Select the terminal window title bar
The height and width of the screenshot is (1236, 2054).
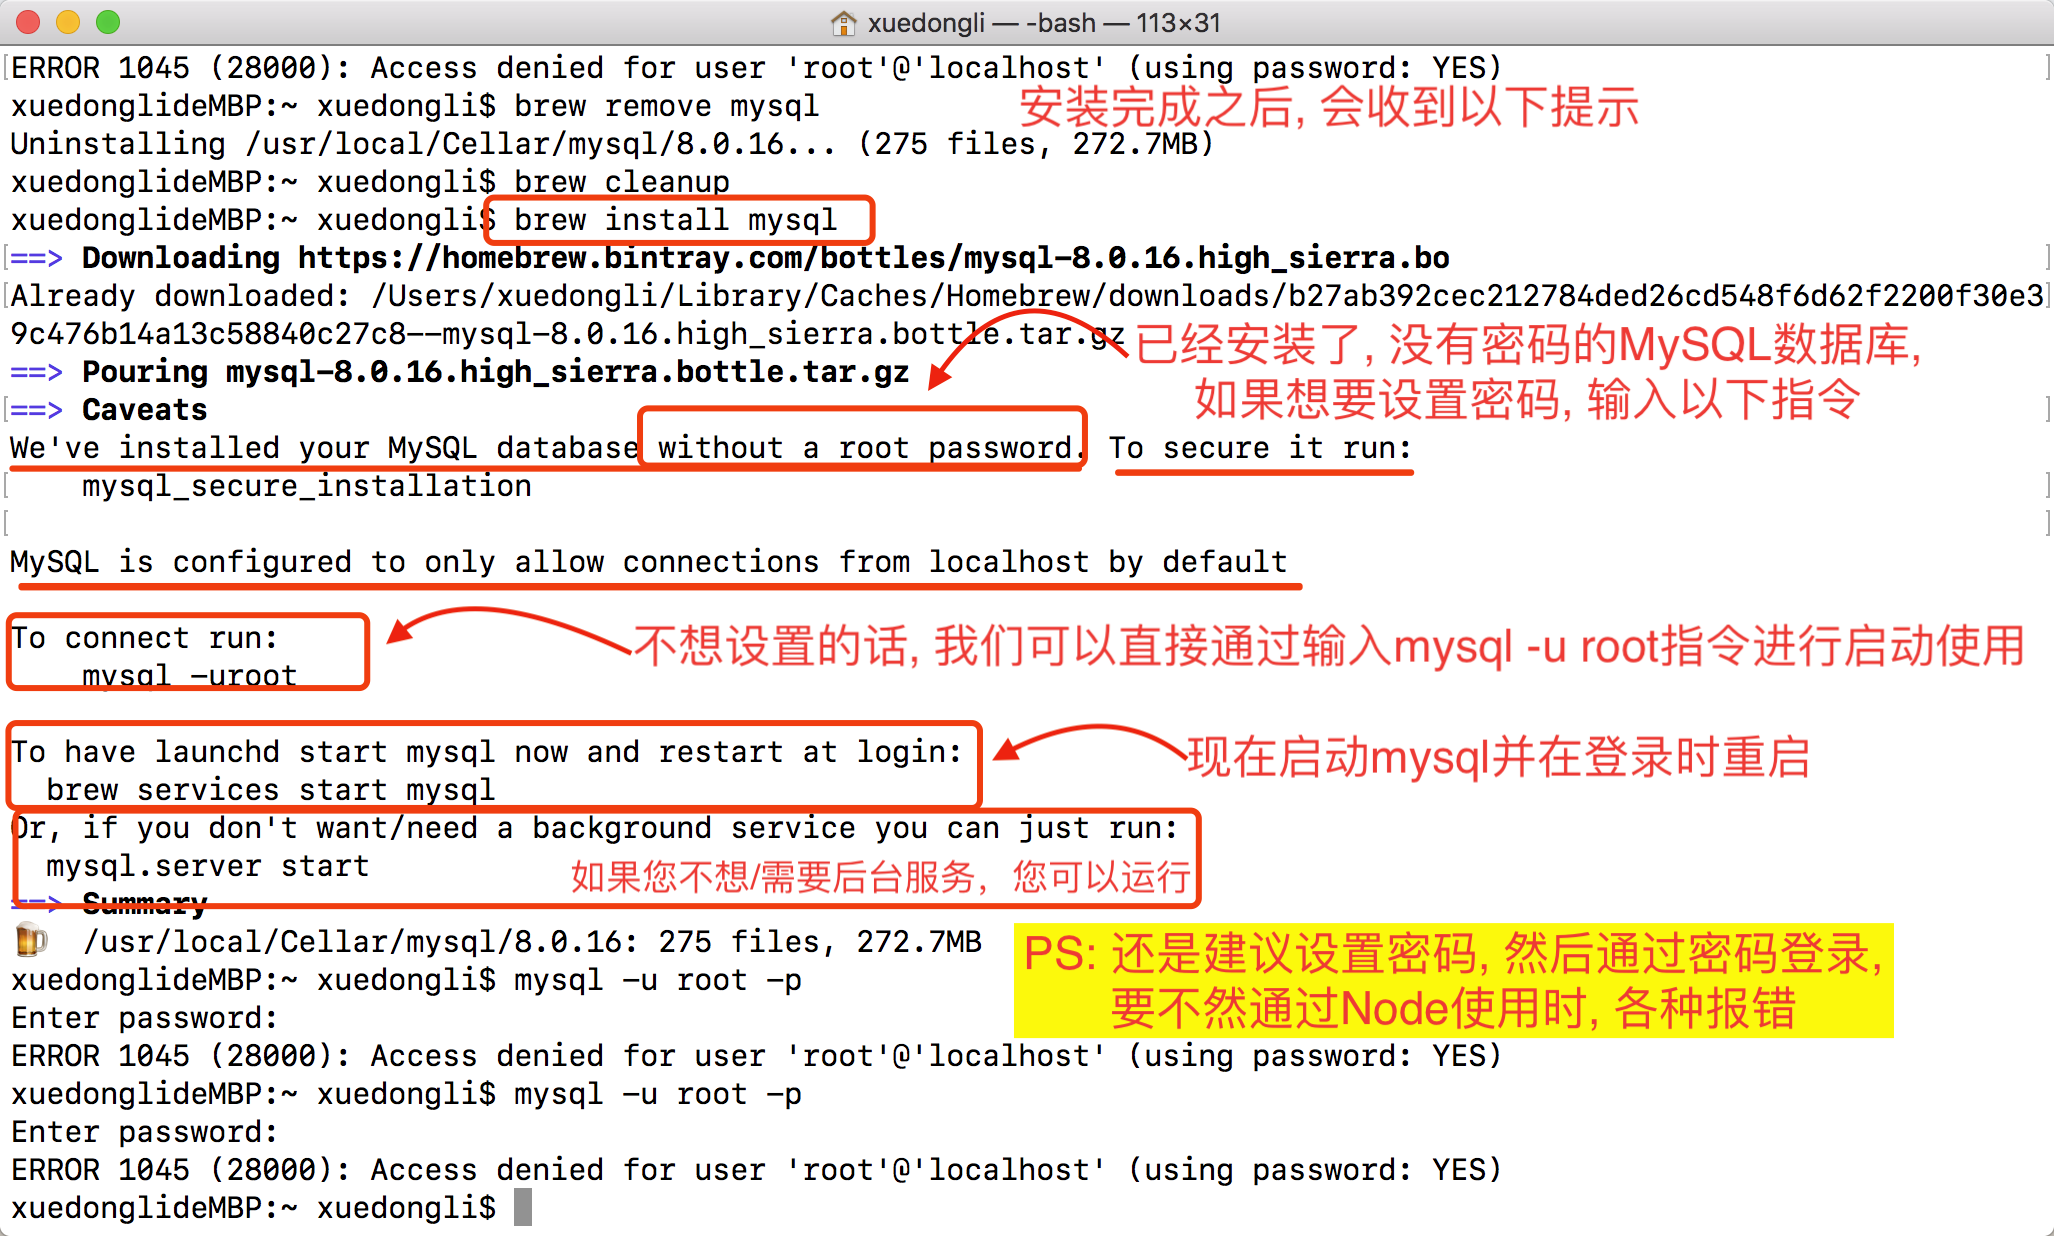pyautogui.click(x=1027, y=22)
